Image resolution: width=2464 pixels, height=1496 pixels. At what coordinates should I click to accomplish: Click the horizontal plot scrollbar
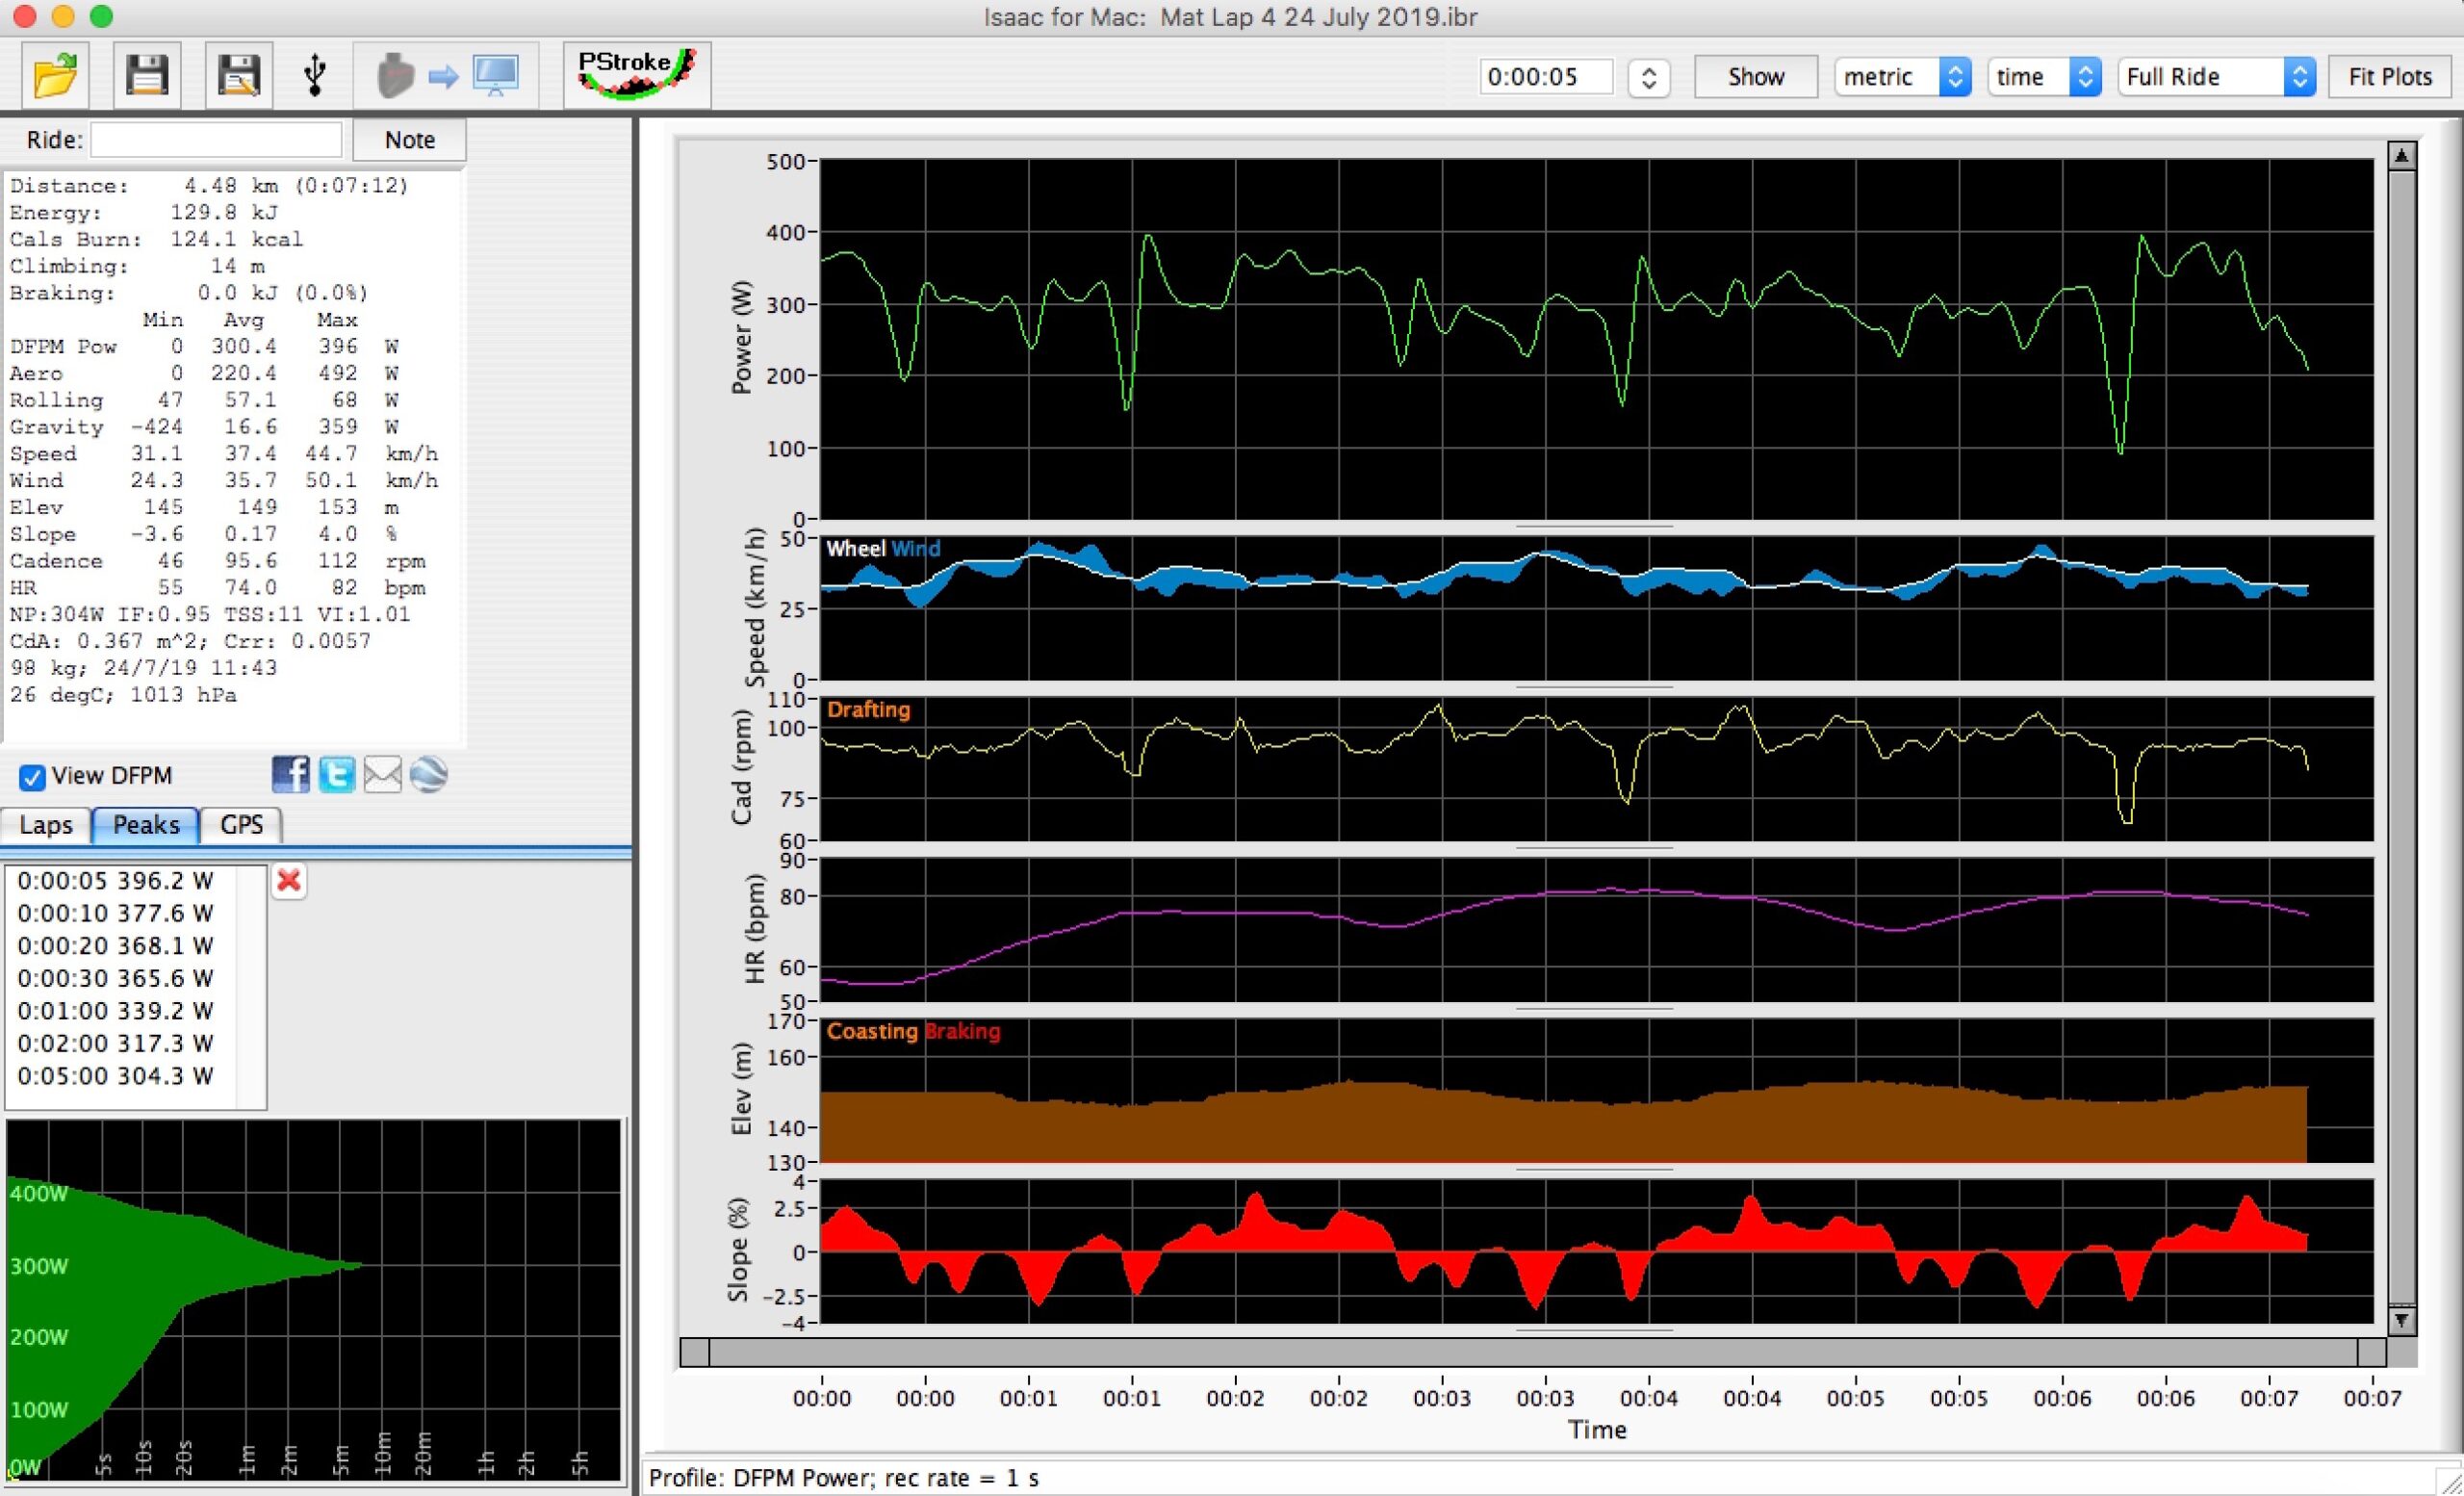point(1532,1352)
